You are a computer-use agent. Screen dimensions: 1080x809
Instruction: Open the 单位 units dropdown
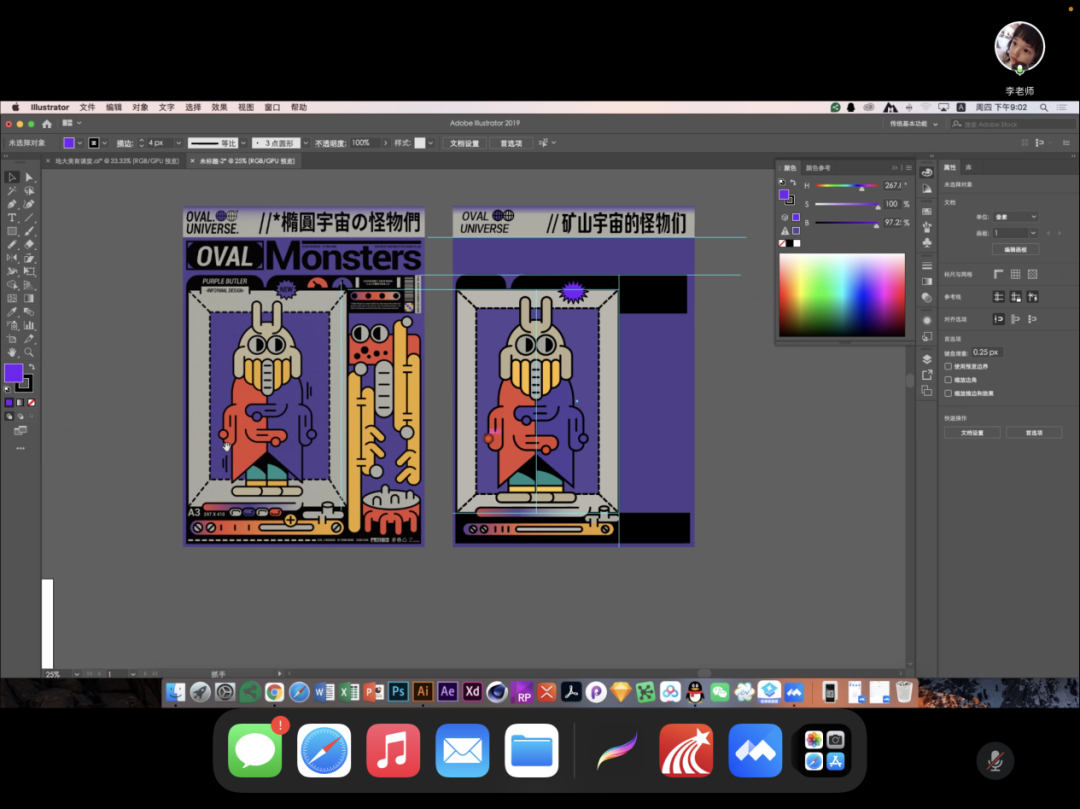coord(1013,217)
